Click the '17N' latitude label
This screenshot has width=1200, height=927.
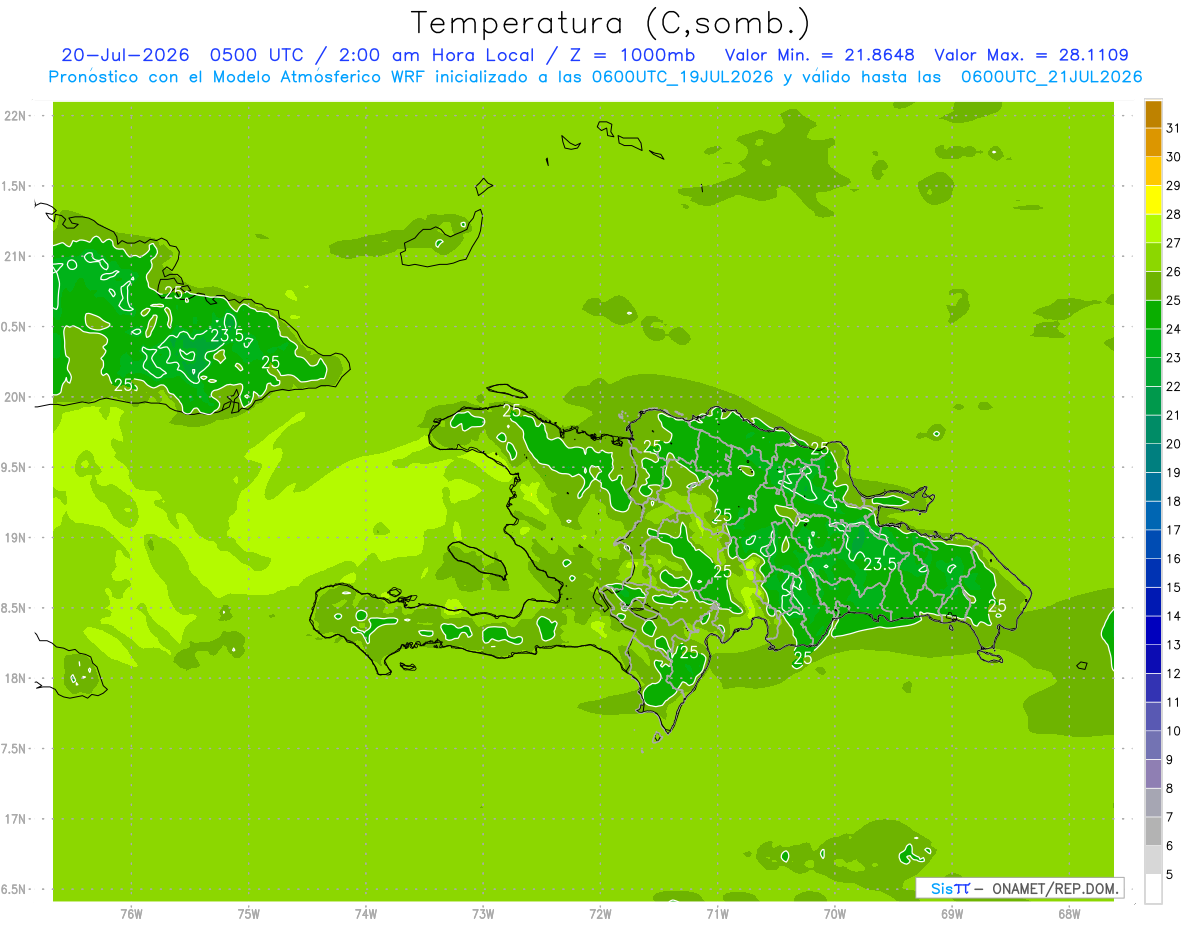click(x=16, y=819)
